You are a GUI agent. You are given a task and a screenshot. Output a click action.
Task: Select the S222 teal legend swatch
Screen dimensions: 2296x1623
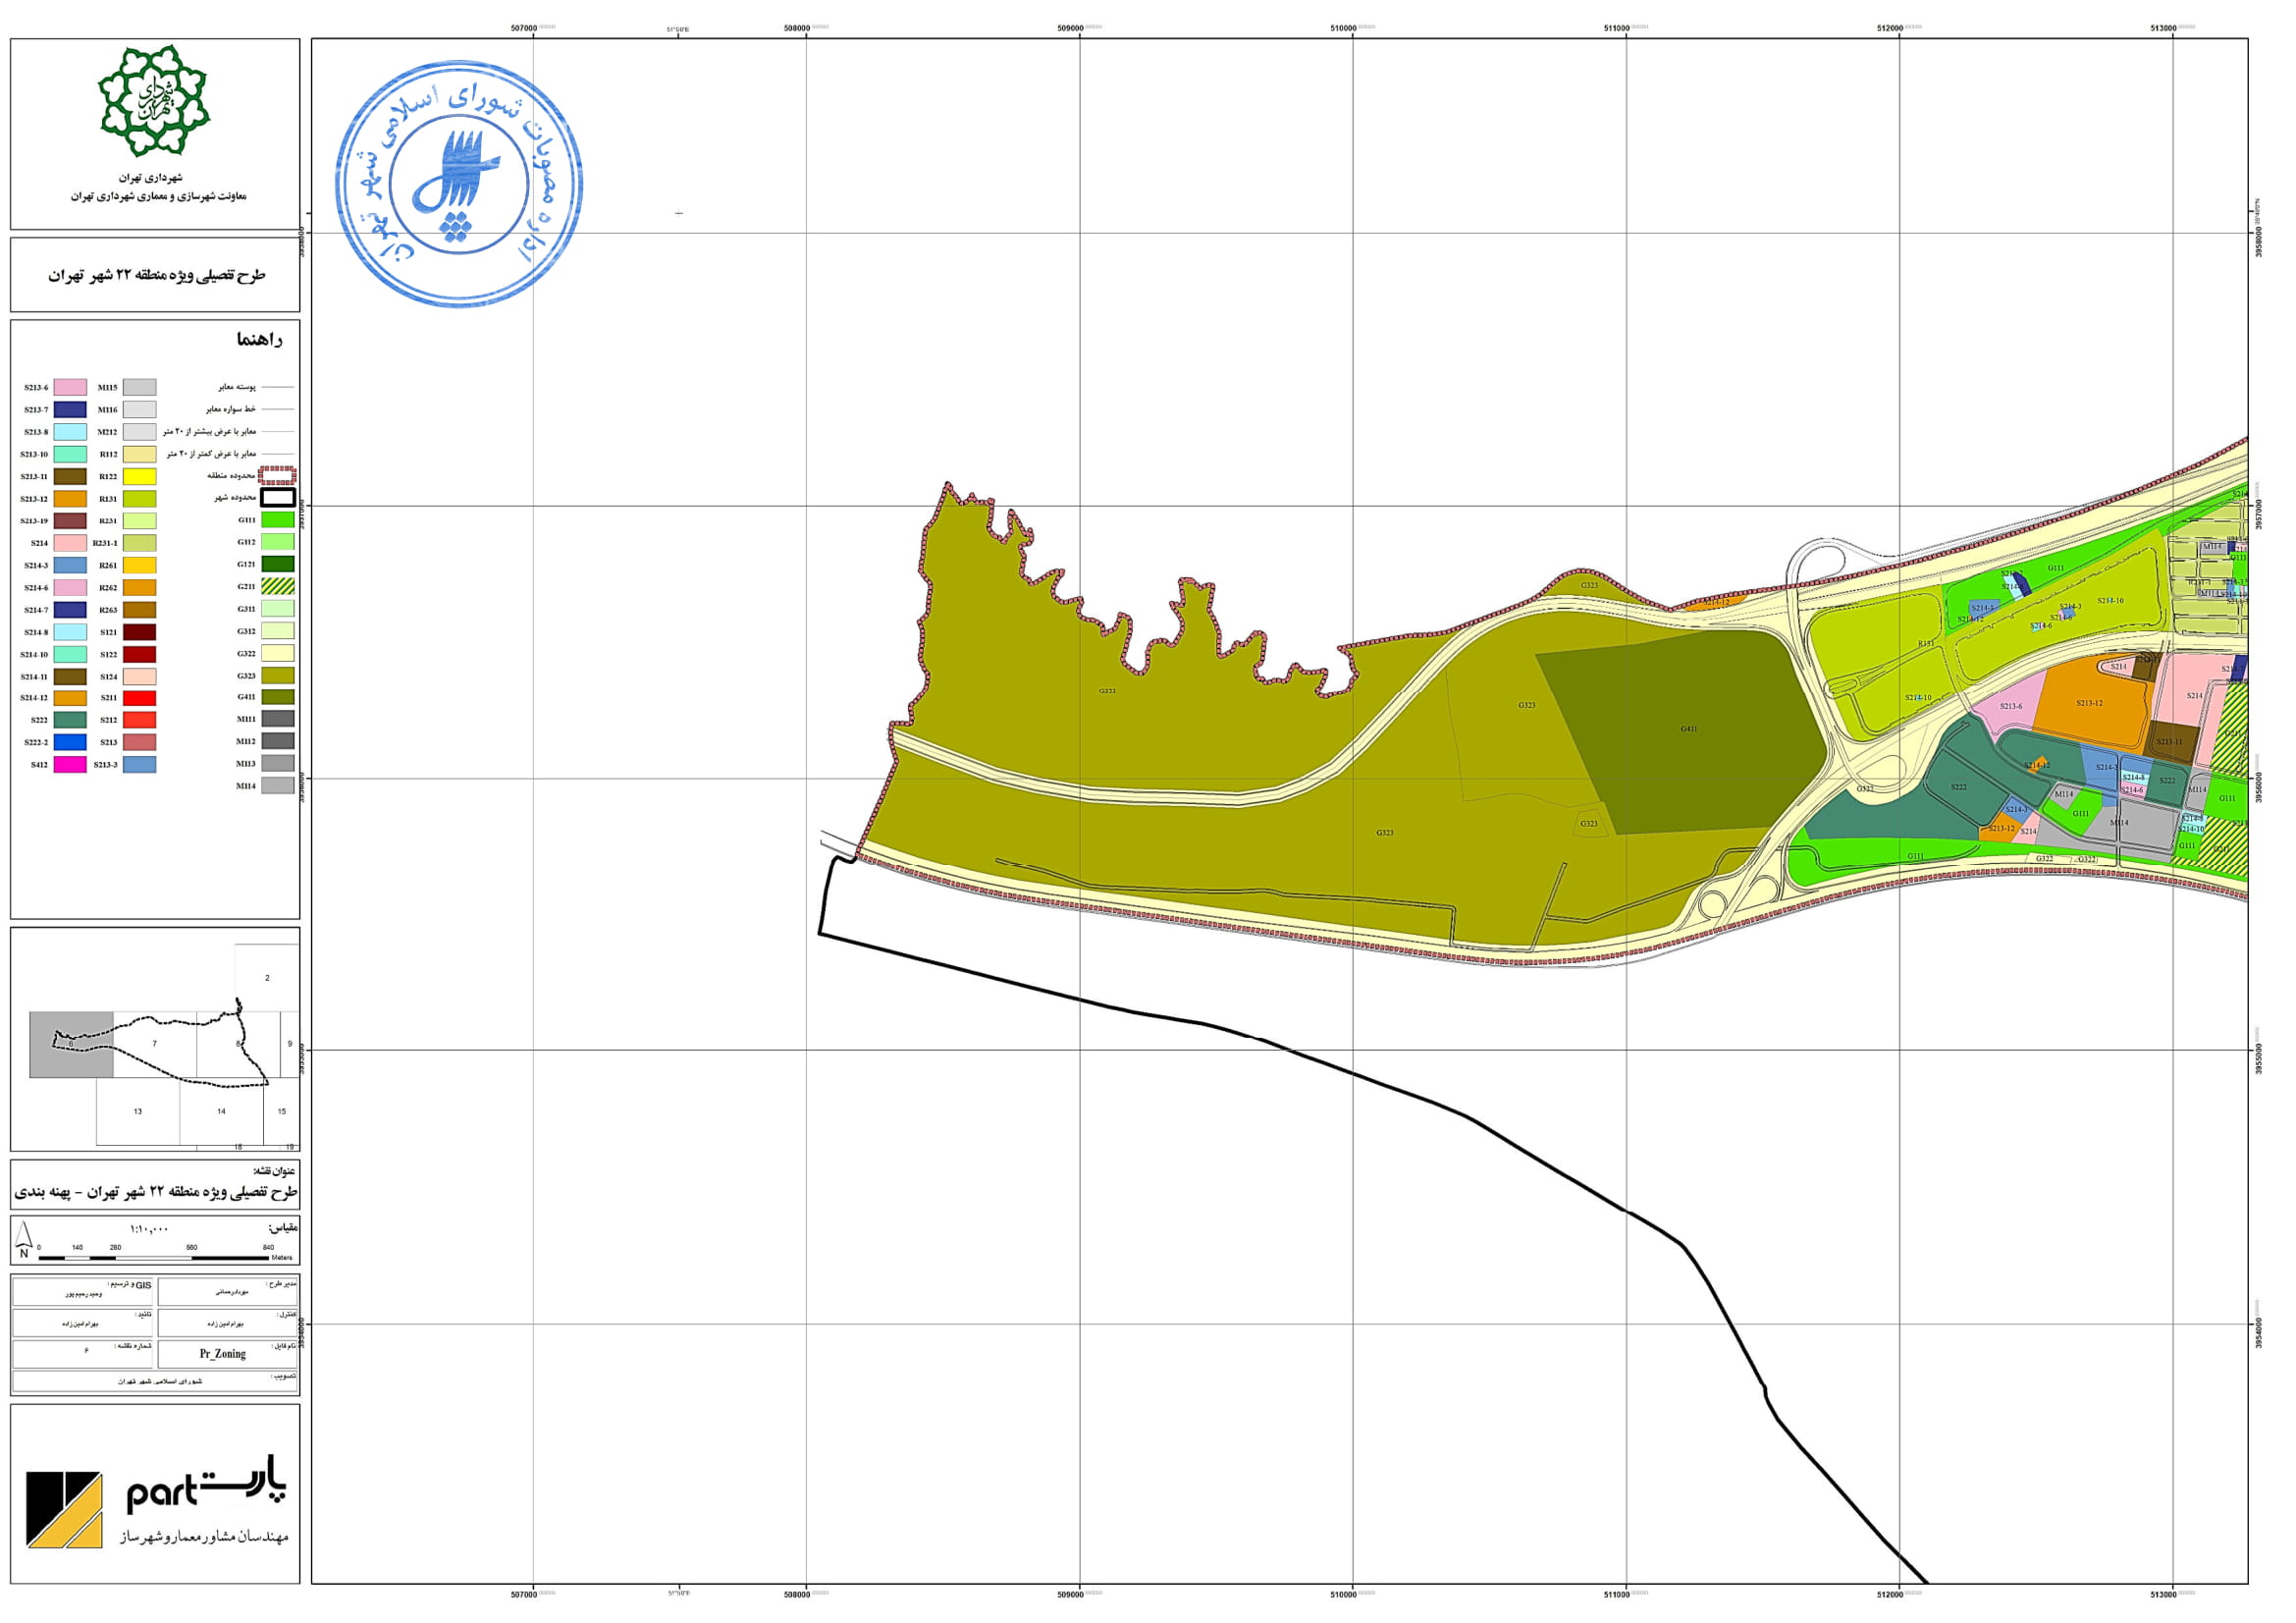(70, 720)
